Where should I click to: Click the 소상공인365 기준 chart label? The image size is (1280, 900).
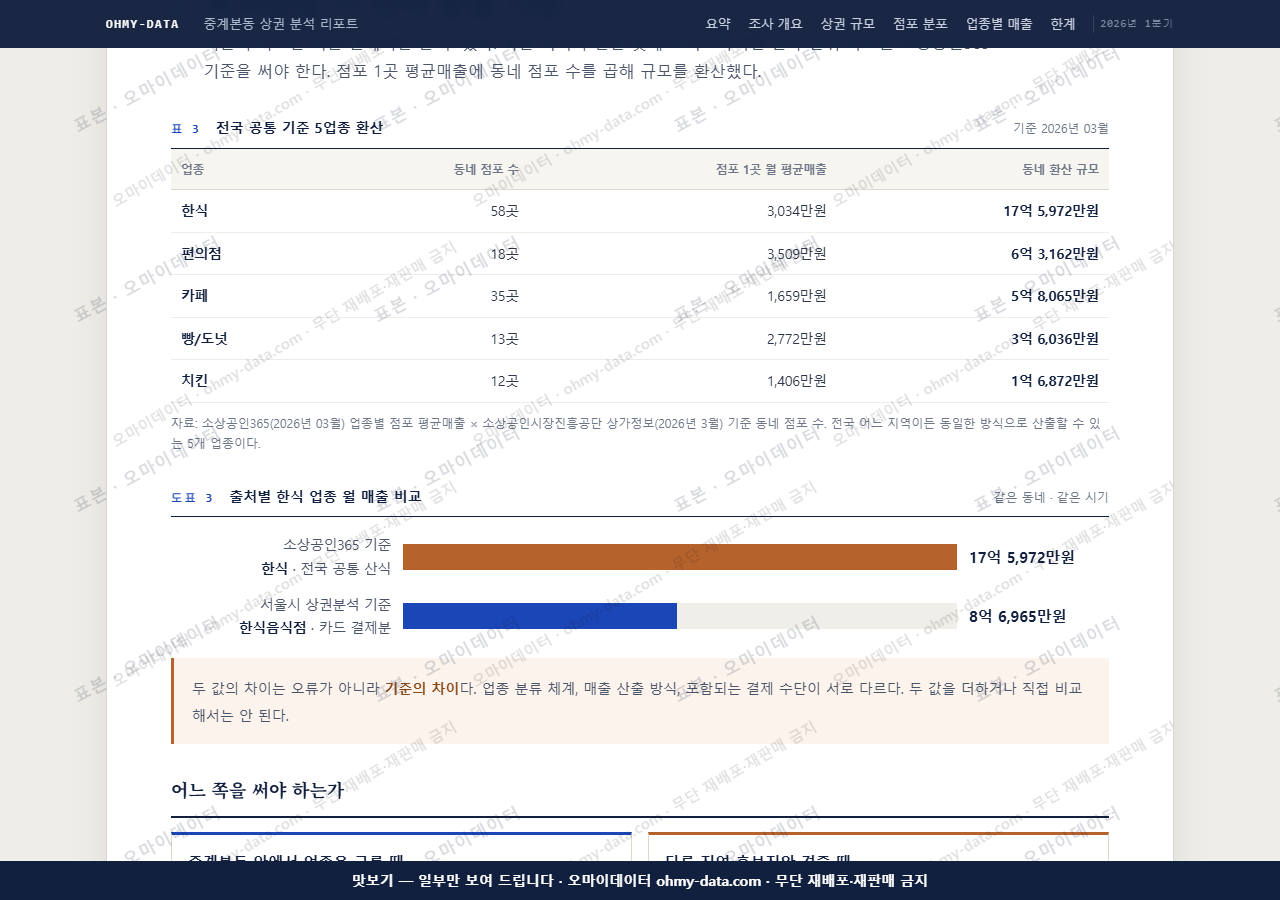click(337, 545)
